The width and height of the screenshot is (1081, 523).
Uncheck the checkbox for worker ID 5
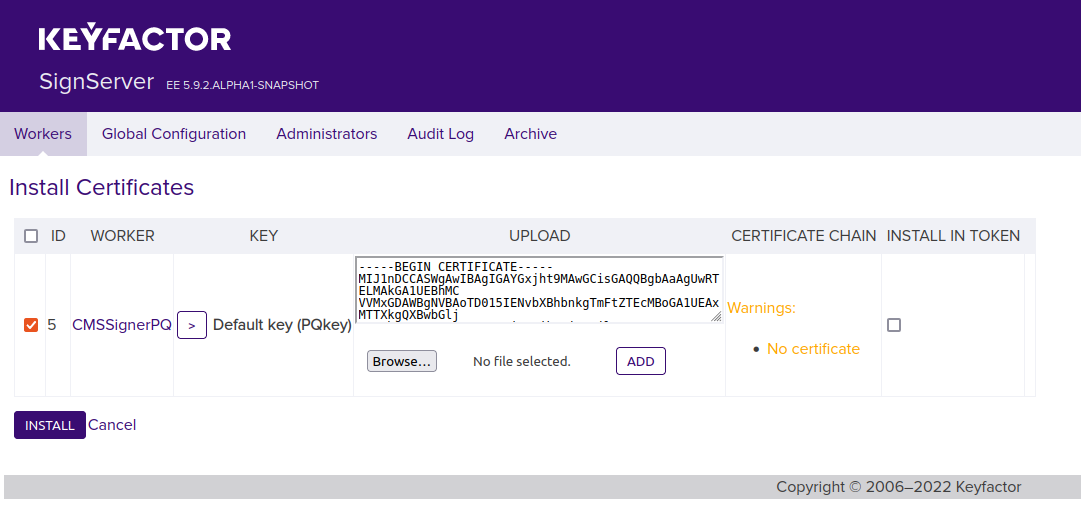click(x=31, y=325)
